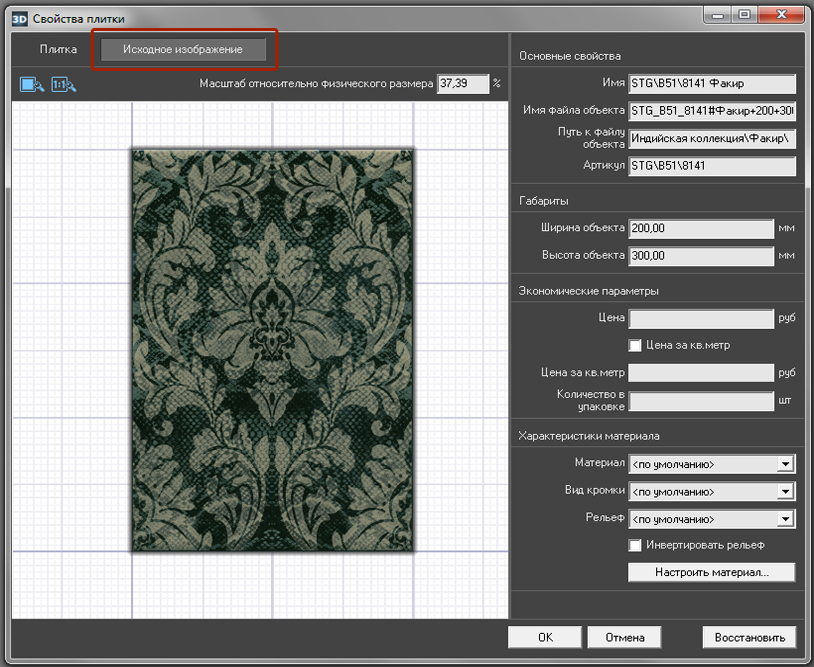This screenshot has height=667, width=814.
Task: Click the Восстановить button
Action: [749, 637]
